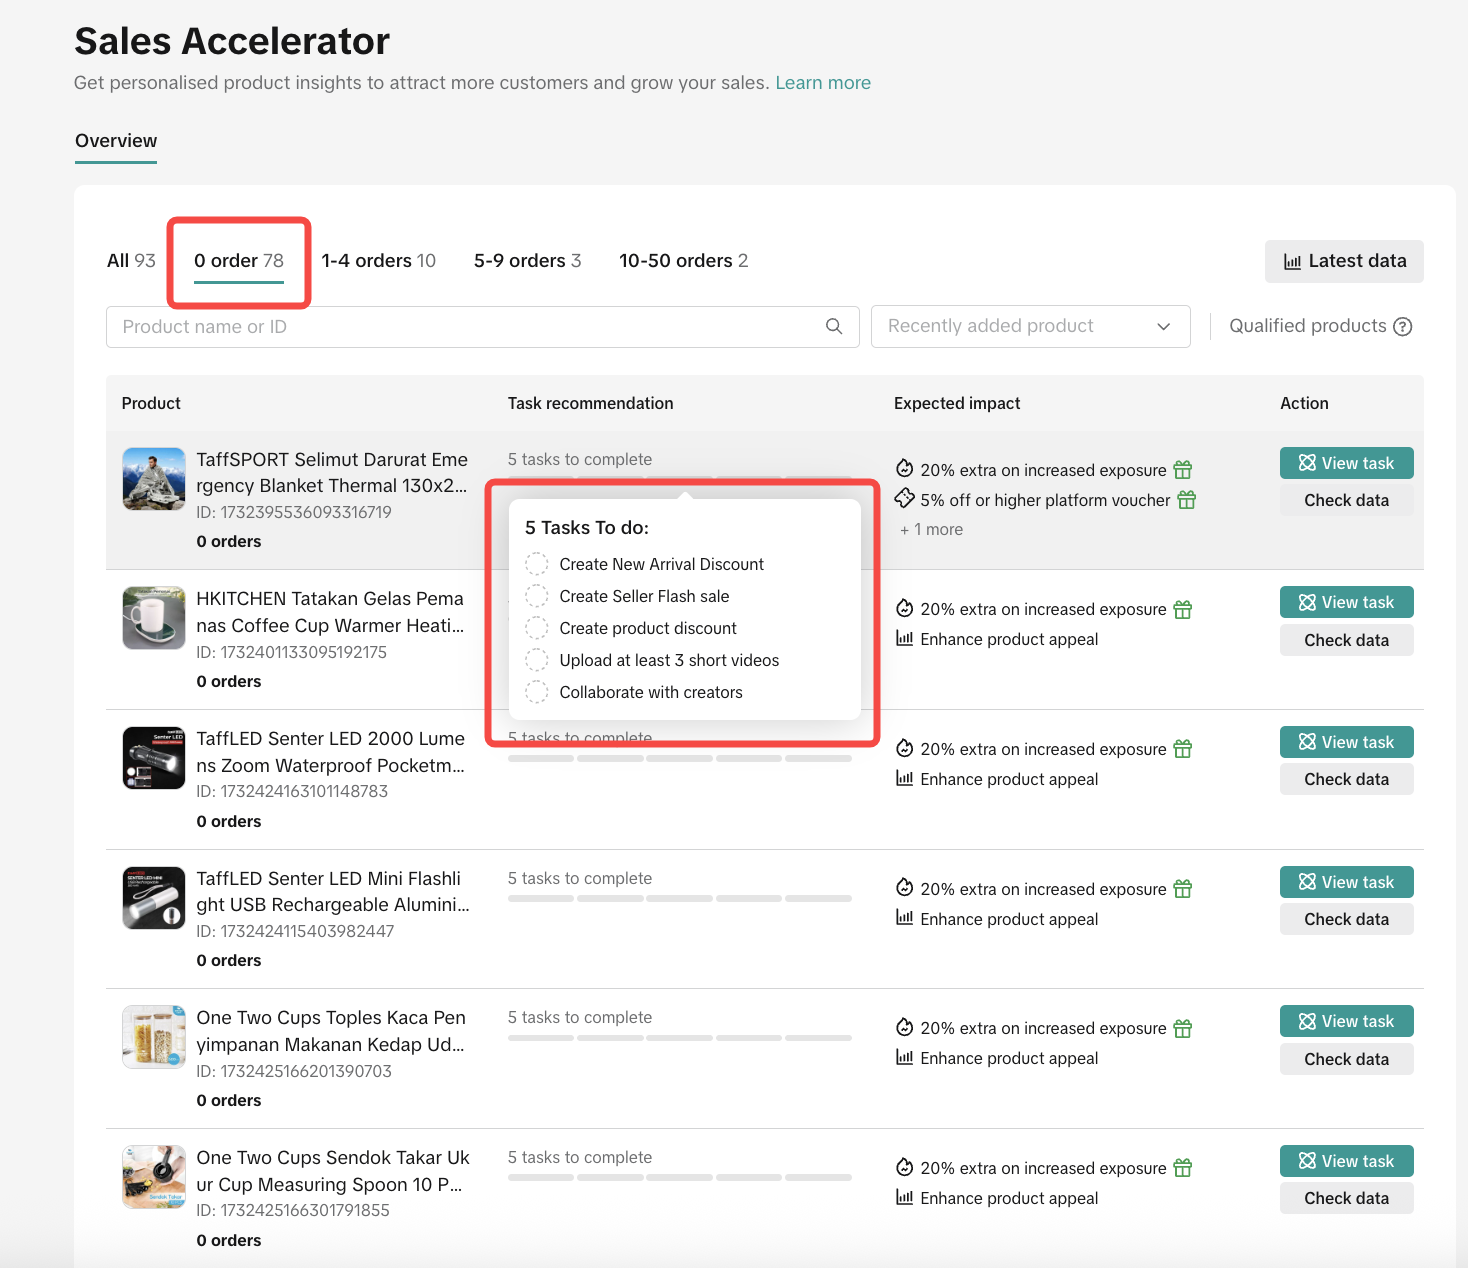Tick the Create Seller Flash sale circle
The width and height of the screenshot is (1468, 1268).
(x=537, y=596)
